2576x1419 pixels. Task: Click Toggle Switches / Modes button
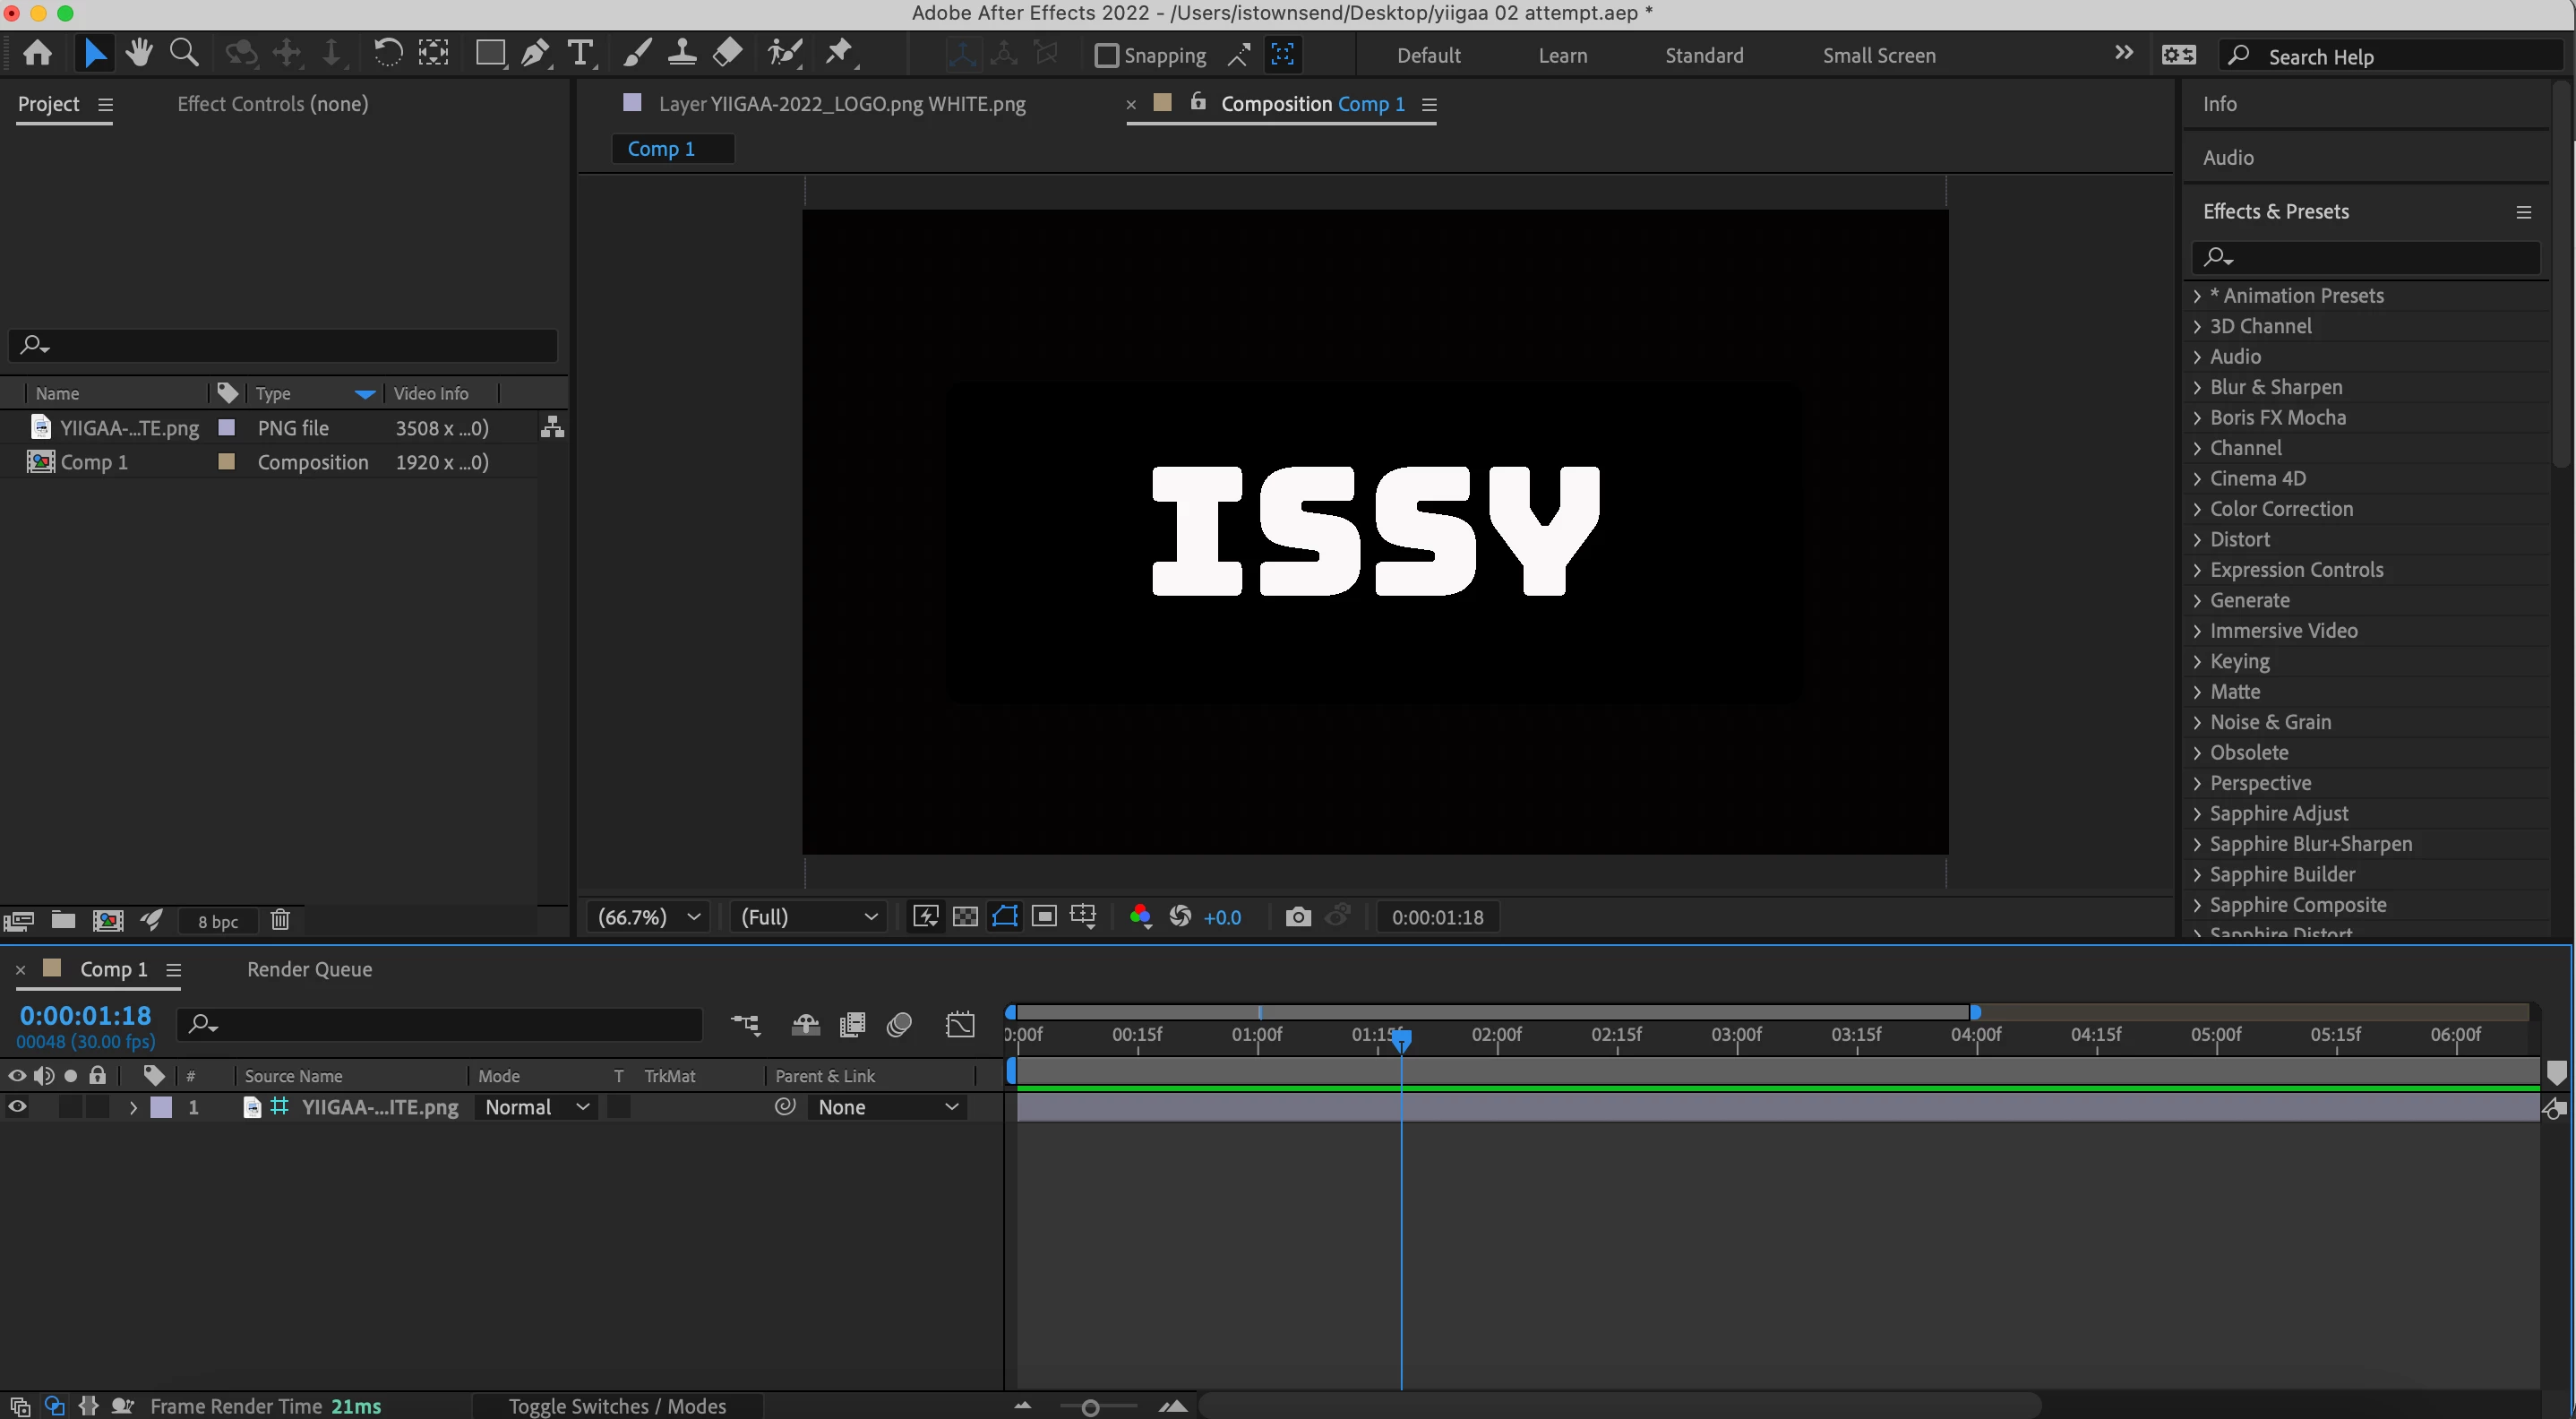(617, 1406)
